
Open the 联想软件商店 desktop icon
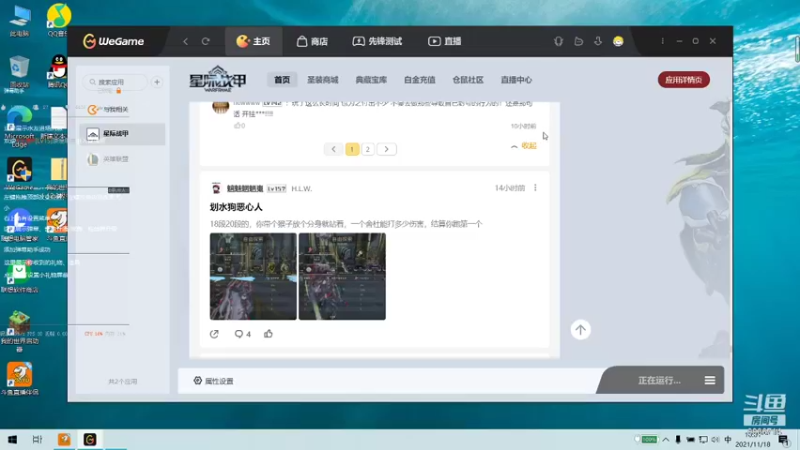[19, 279]
